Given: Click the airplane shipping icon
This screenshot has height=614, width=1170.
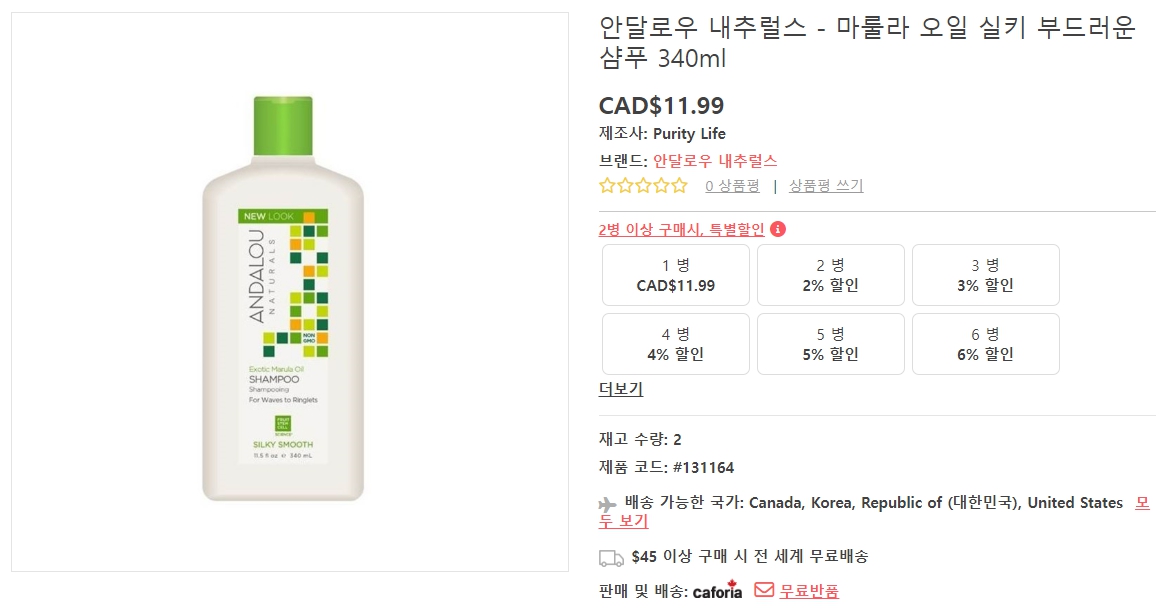Looking at the screenshot, I should point(606,502).
